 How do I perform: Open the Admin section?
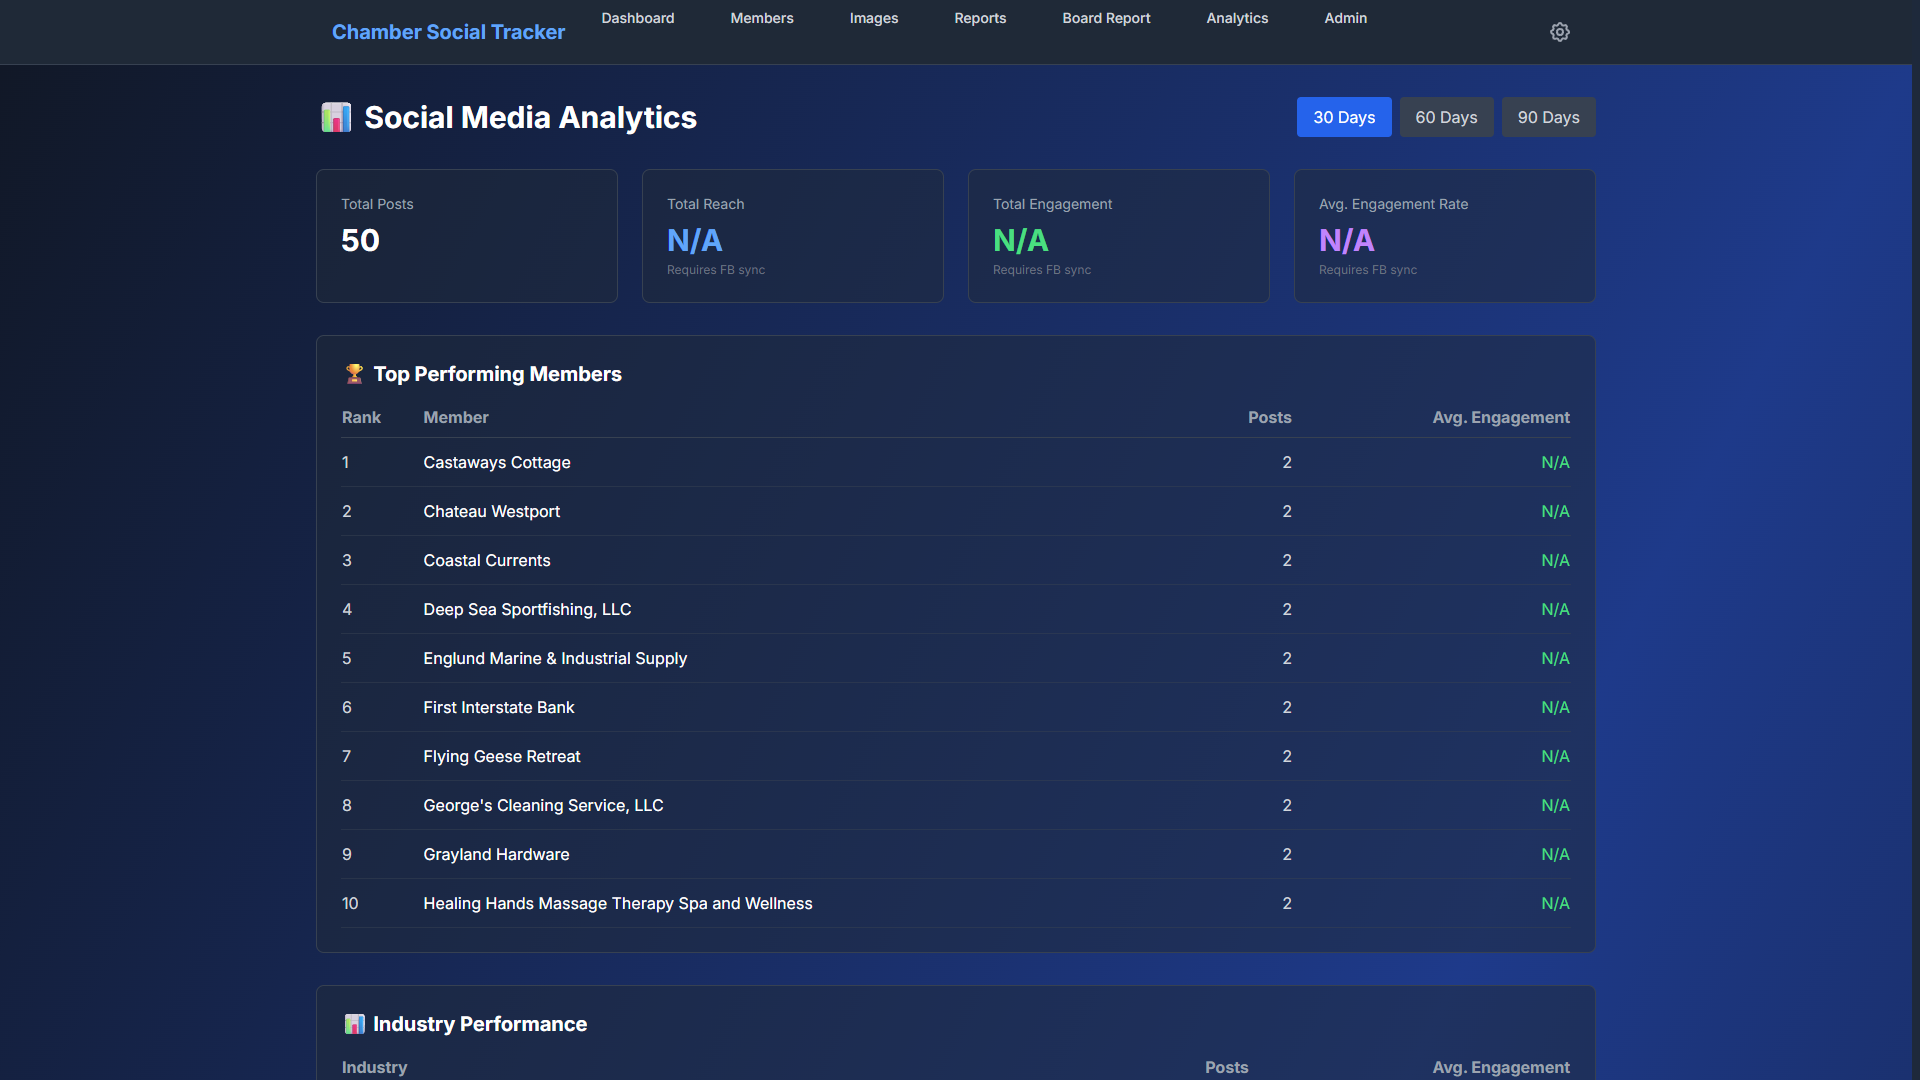pos(1346,18)
